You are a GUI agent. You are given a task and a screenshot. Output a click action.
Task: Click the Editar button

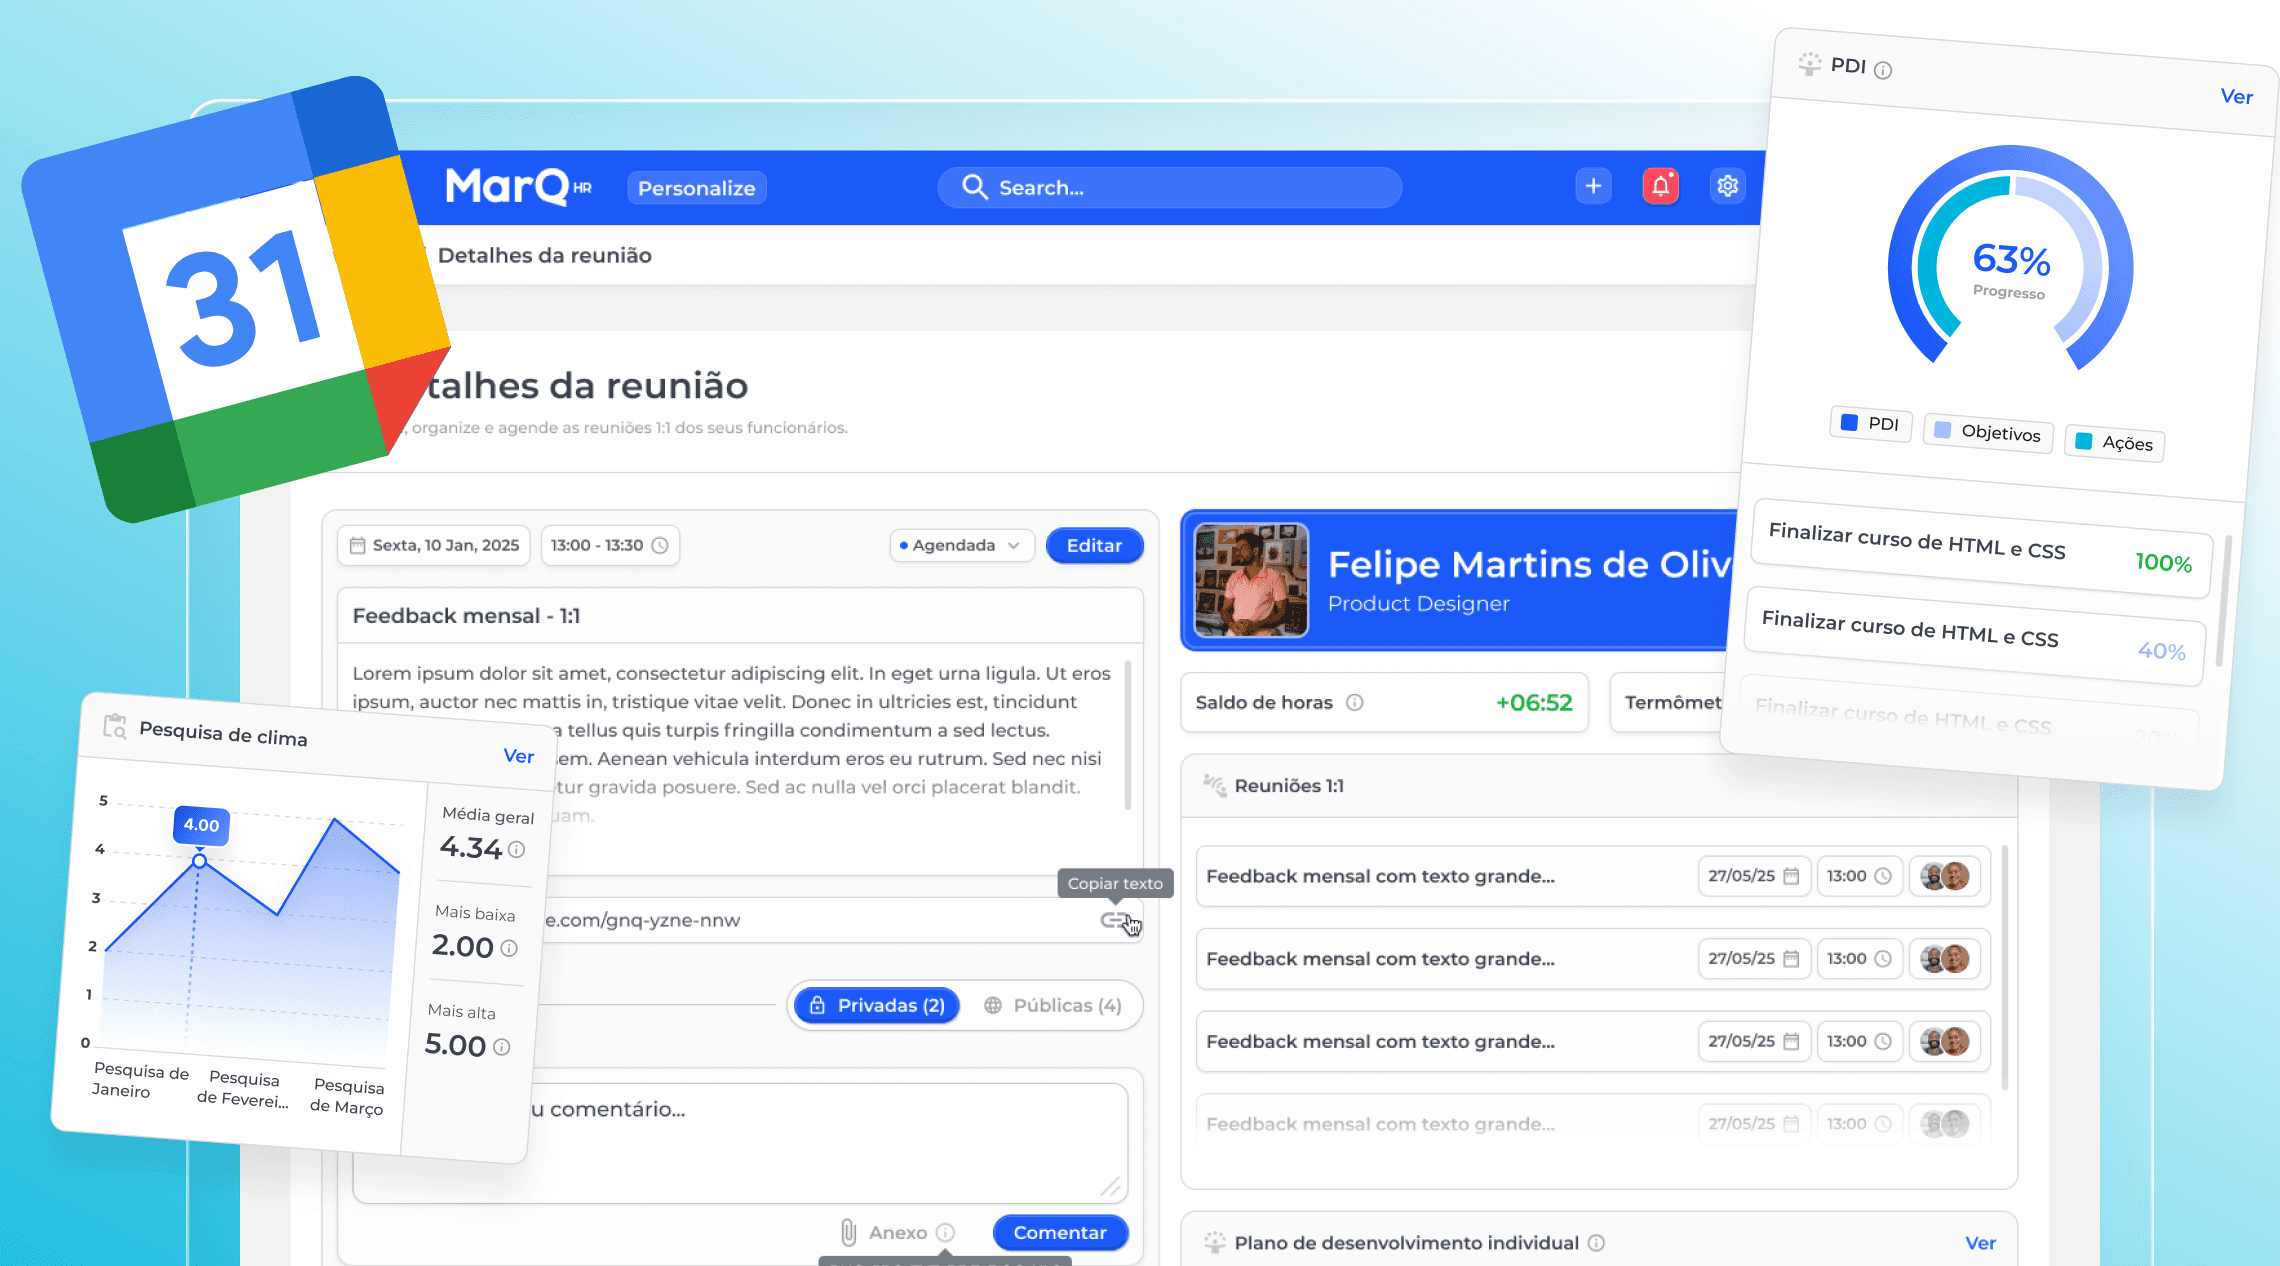(x=1094, y=545)
